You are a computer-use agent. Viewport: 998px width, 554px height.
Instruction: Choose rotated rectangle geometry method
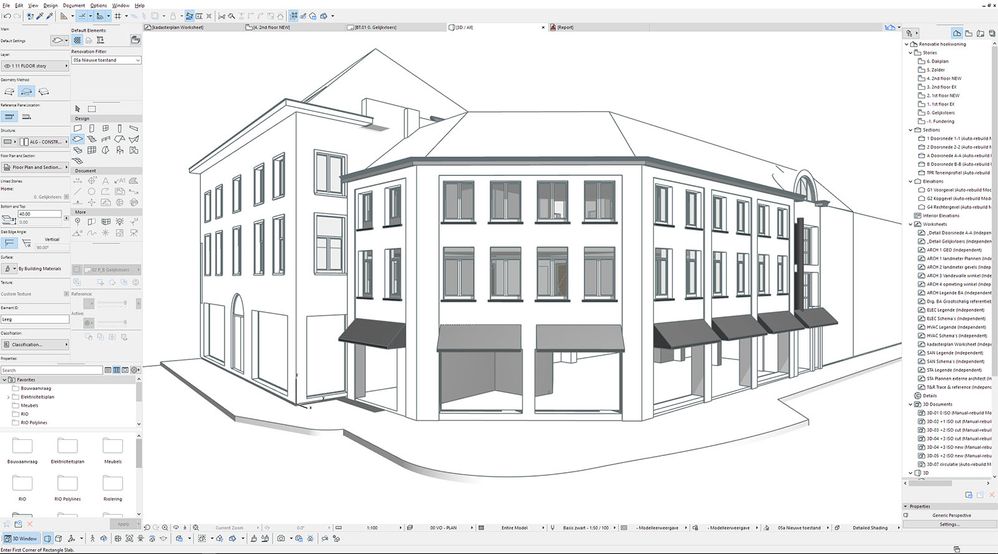43,92
